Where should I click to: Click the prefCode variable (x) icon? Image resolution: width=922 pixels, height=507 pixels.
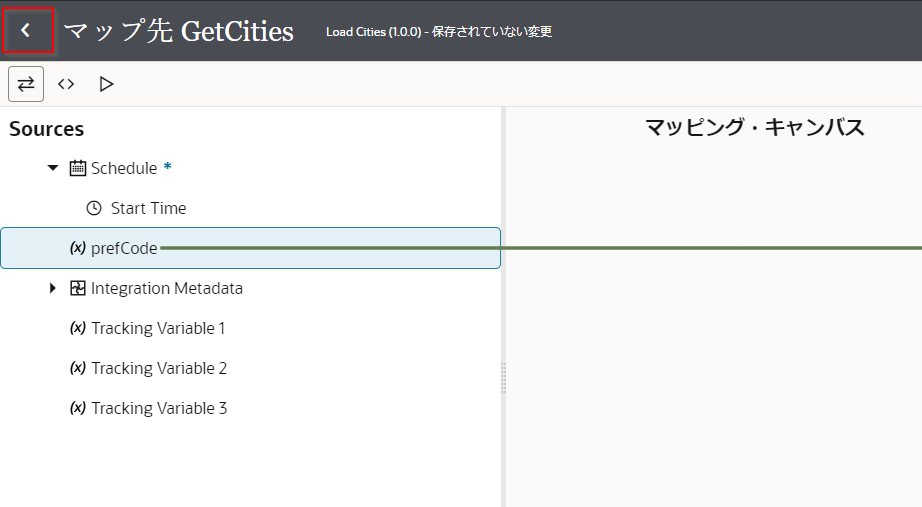click(78, 248)
